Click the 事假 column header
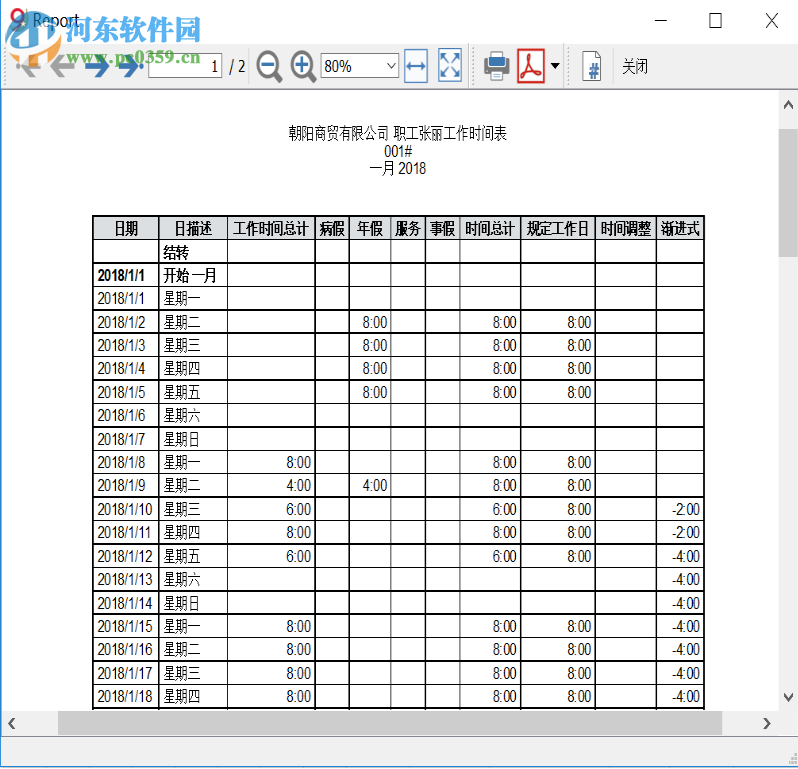This screenshot has height=769, width=798. pyautogui.click(x=442, y=228)
